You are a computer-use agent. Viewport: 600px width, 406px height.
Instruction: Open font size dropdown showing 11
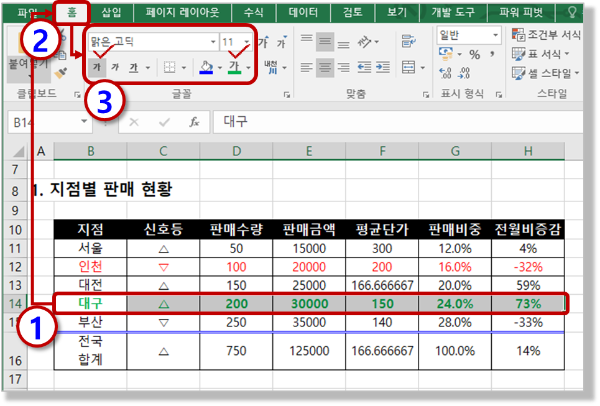coord(247,42)
